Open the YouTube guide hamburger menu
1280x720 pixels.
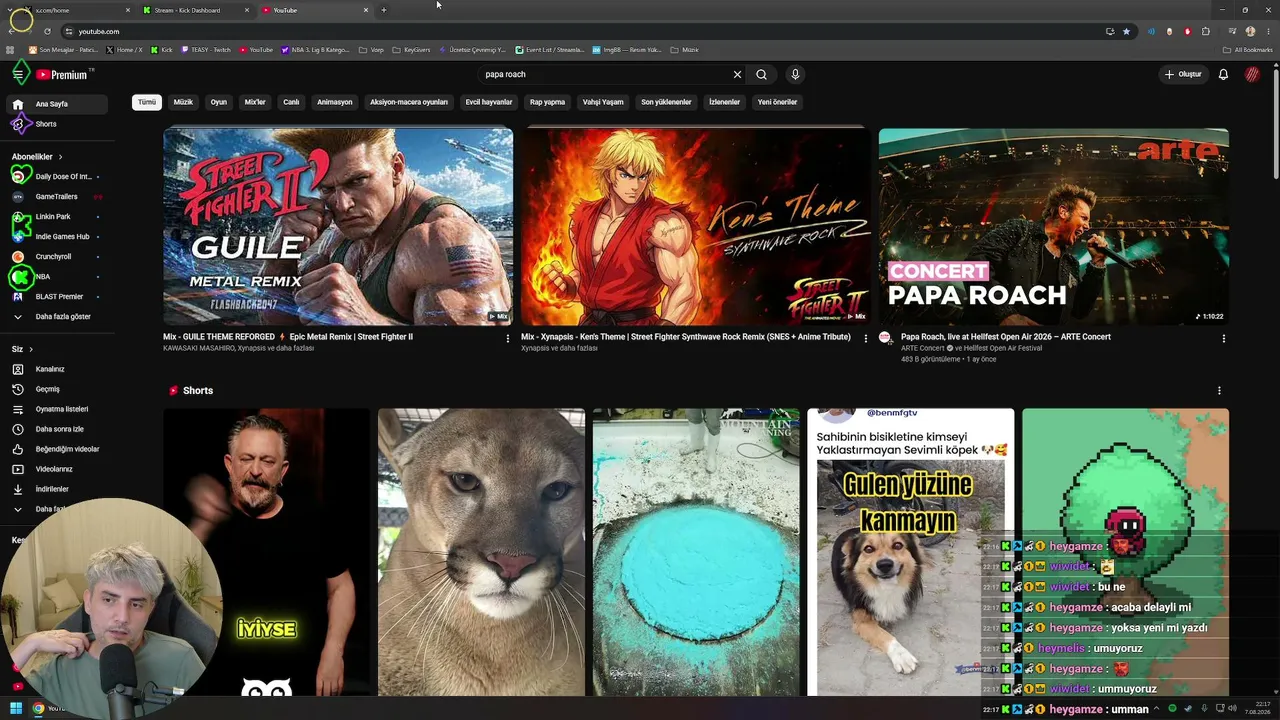click(x=18, y=74)
